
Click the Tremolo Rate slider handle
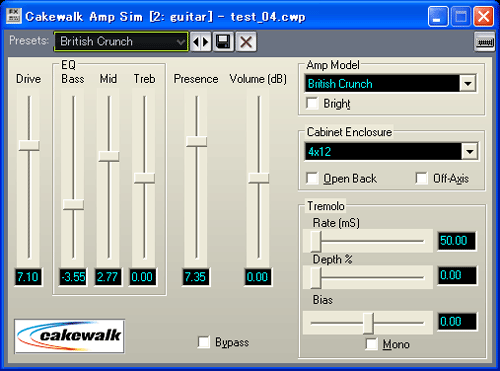[316, 241]
